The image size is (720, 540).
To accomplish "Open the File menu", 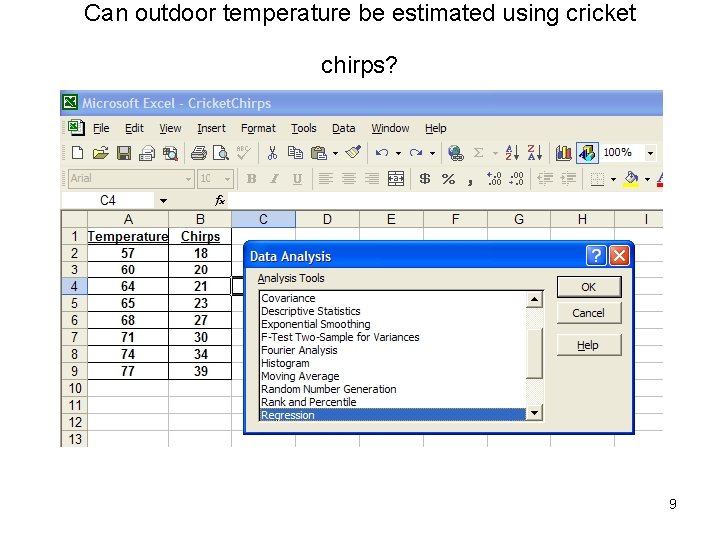I will [x=101, y=128].
